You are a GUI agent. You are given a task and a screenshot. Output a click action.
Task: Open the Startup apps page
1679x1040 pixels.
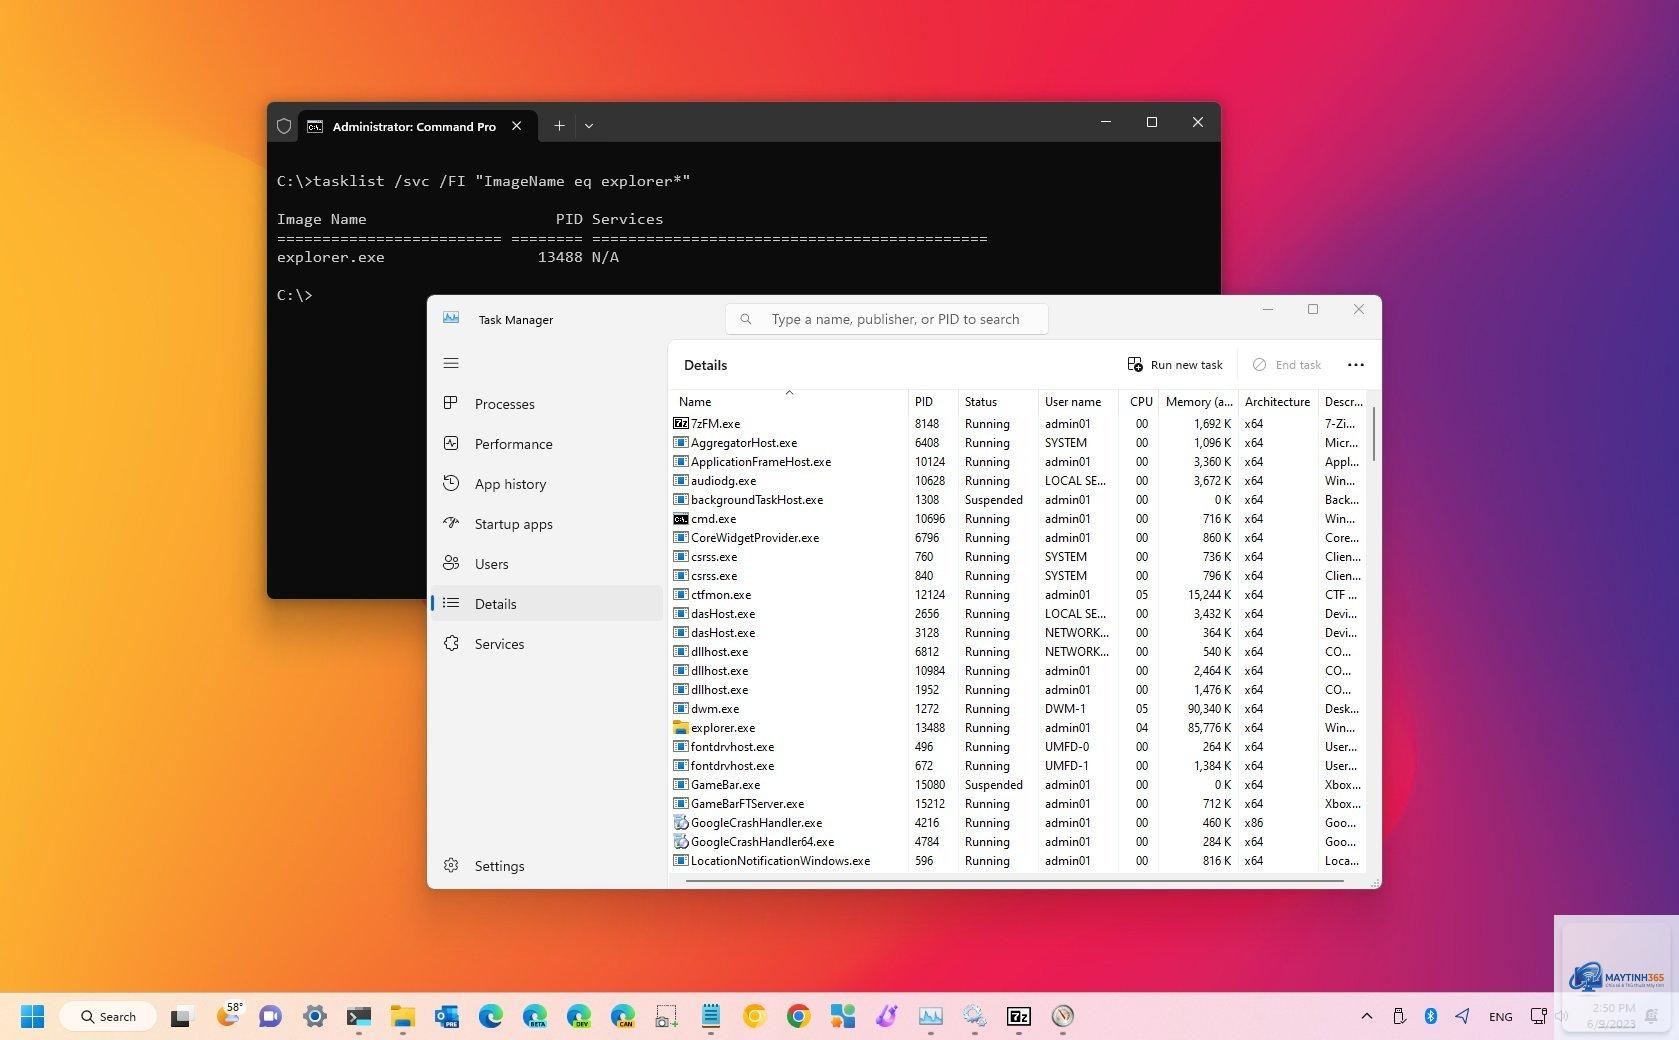click(x=546, y=524)
